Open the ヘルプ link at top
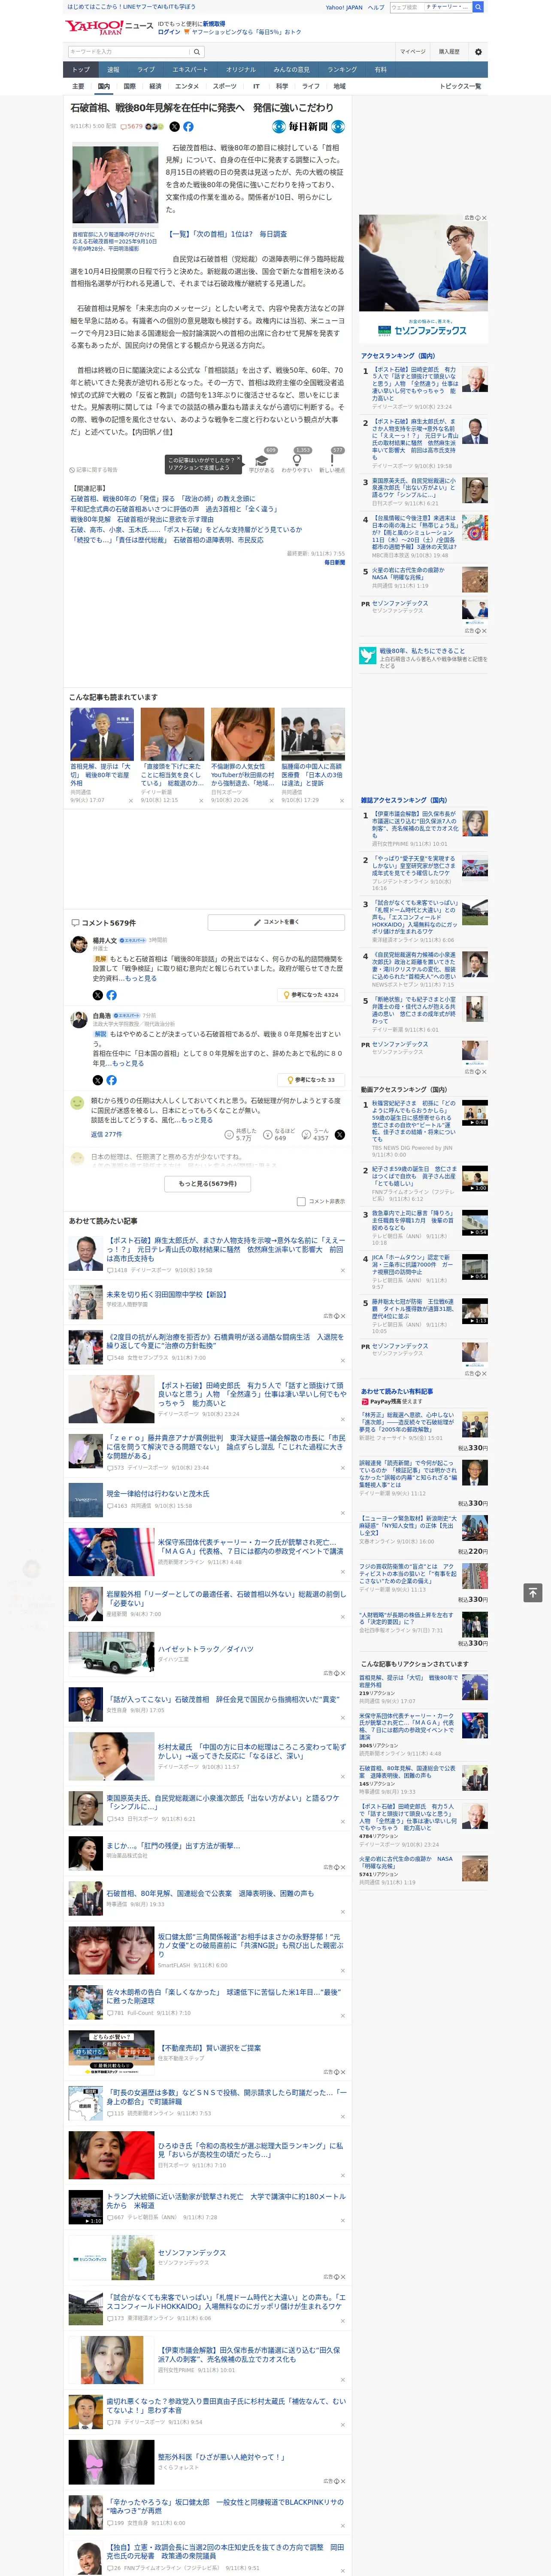This screenshot has width=551, height=2576. (x=375, y=7)
